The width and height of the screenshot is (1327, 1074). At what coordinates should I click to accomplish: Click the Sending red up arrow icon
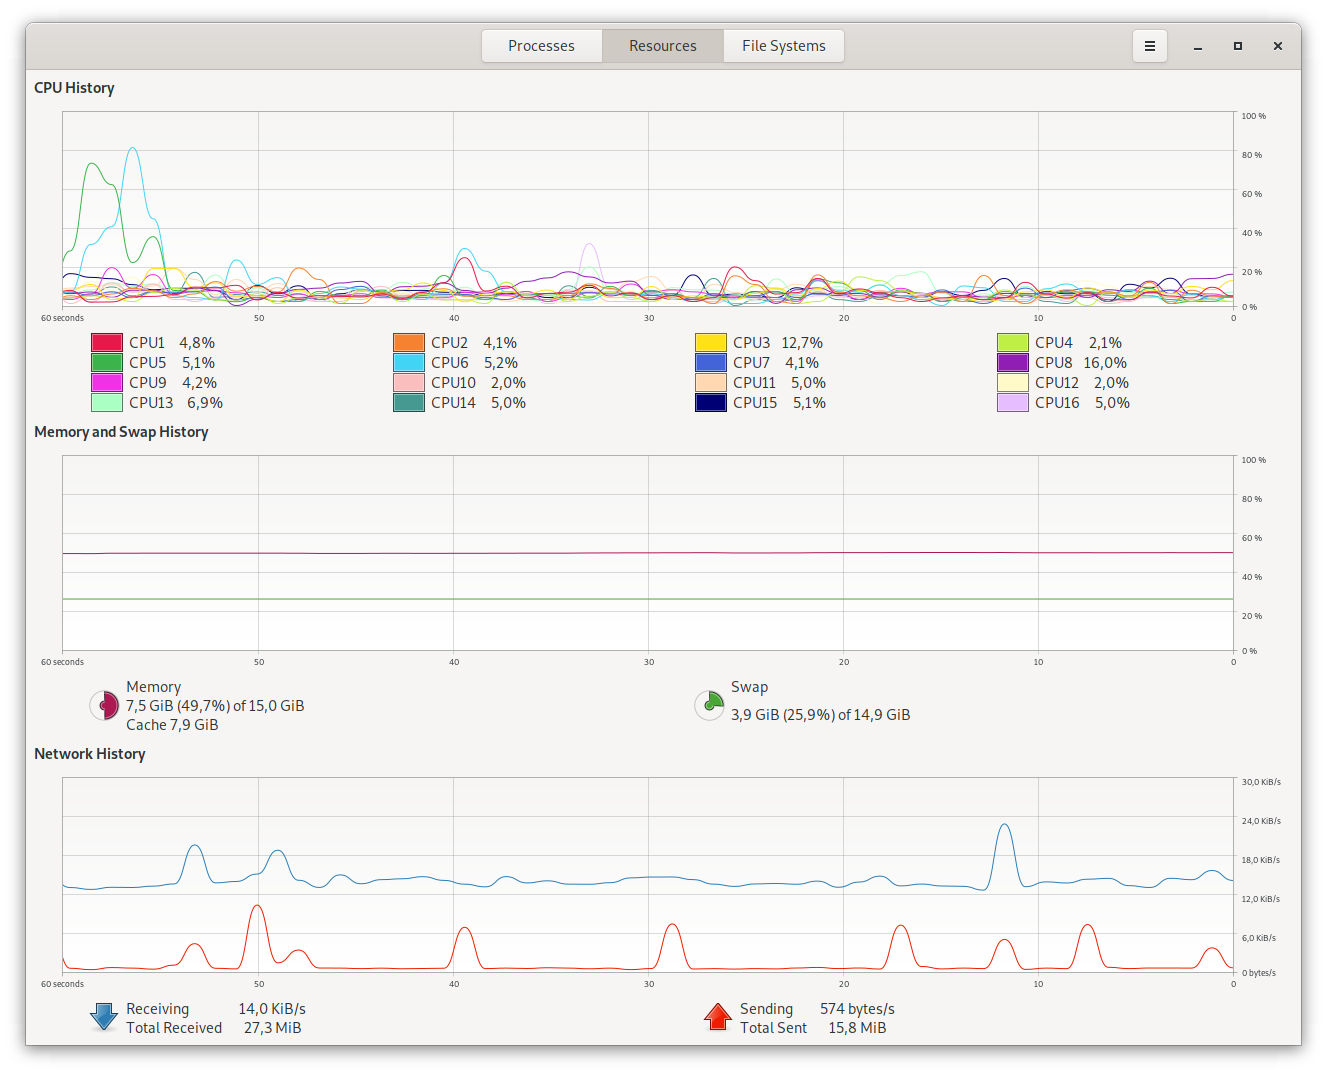pyautogui.click(x=718, y=1017)
